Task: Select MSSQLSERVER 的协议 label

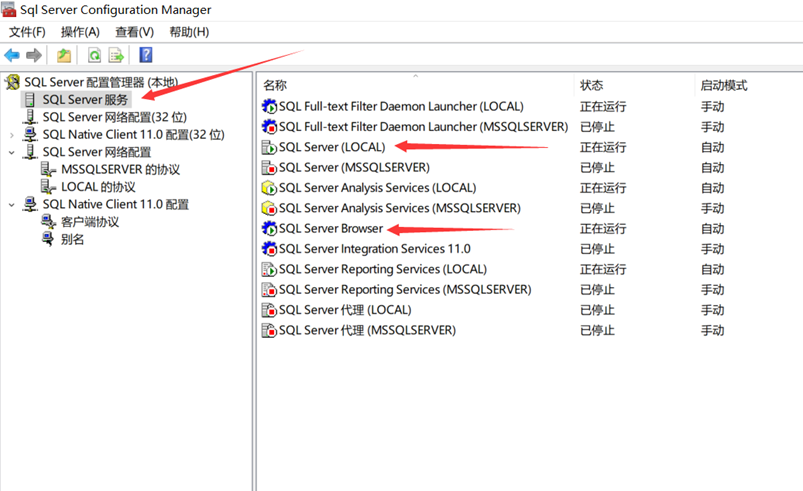Action: pyautogui.click(x=120, y=169)
